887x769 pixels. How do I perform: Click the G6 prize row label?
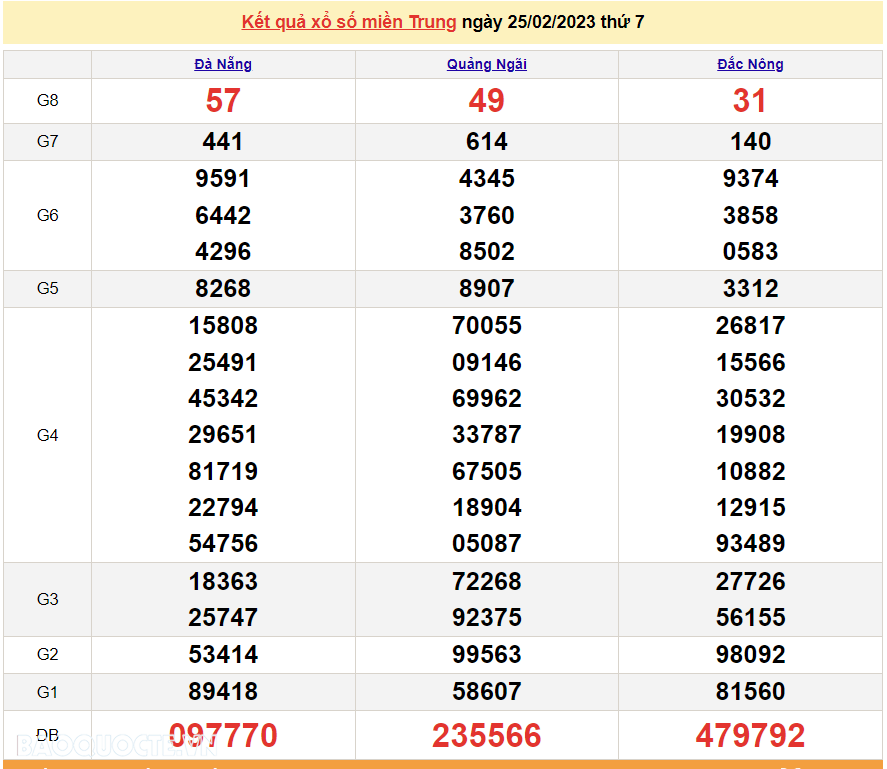pos(47,215)
